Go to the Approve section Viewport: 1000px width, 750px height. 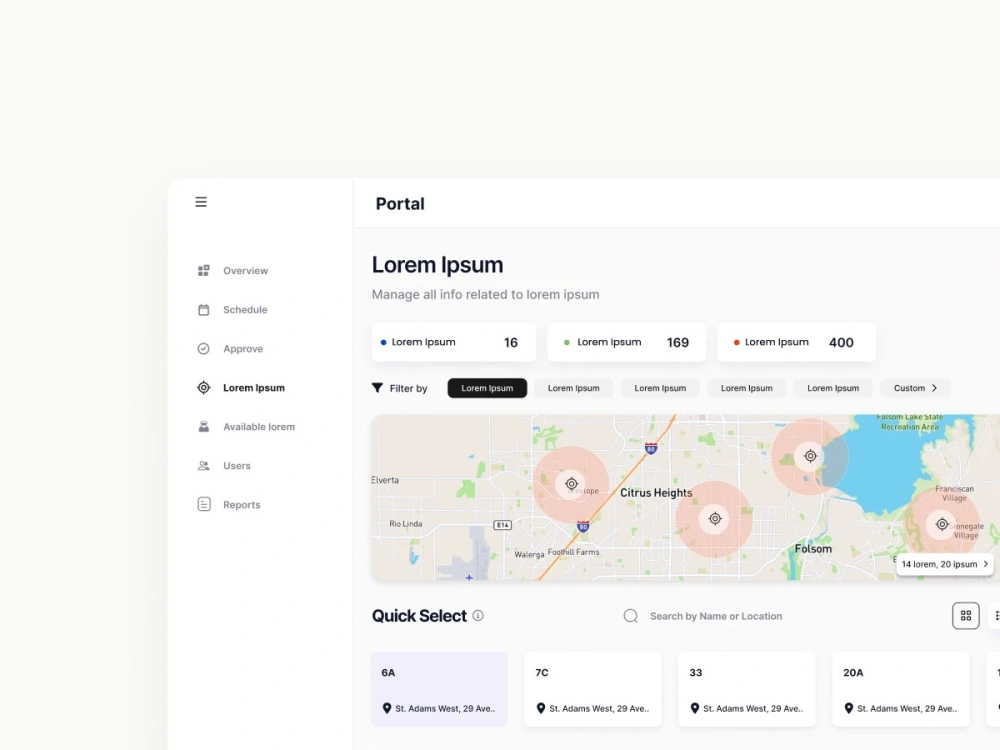pyautogui.click(x=243, y=349)
